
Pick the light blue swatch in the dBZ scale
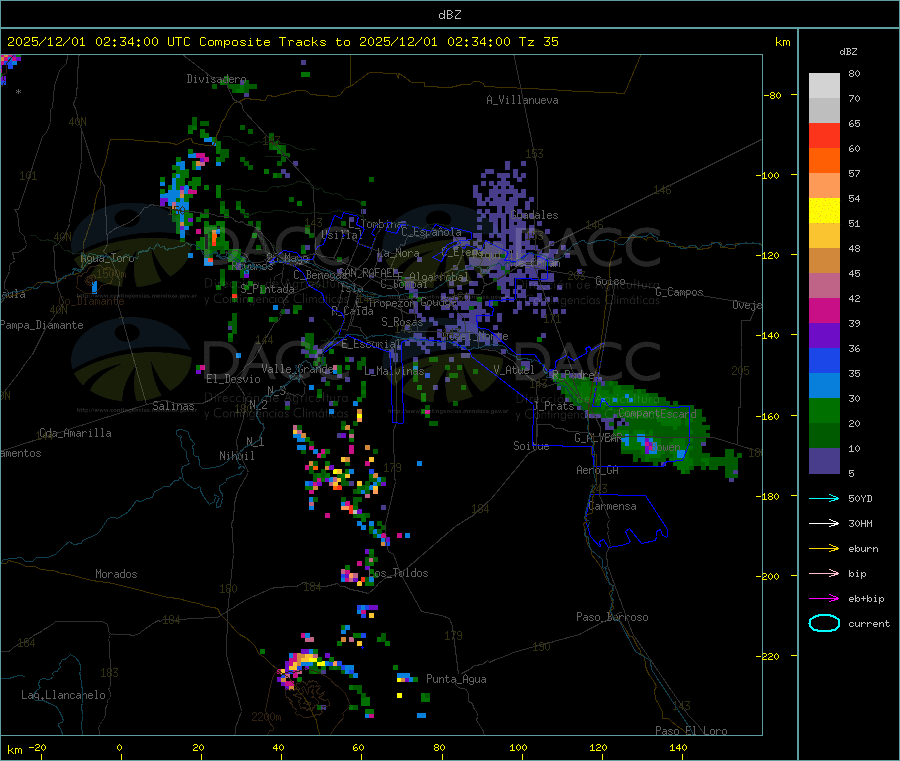[x=824, y=385]
